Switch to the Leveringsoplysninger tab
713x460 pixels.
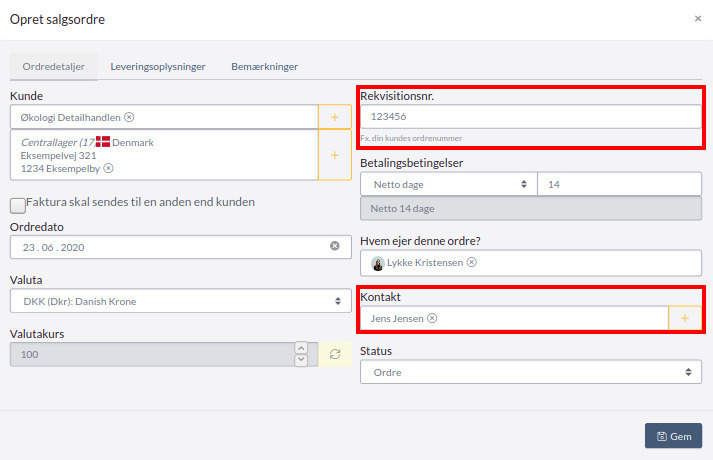(158, 67)
